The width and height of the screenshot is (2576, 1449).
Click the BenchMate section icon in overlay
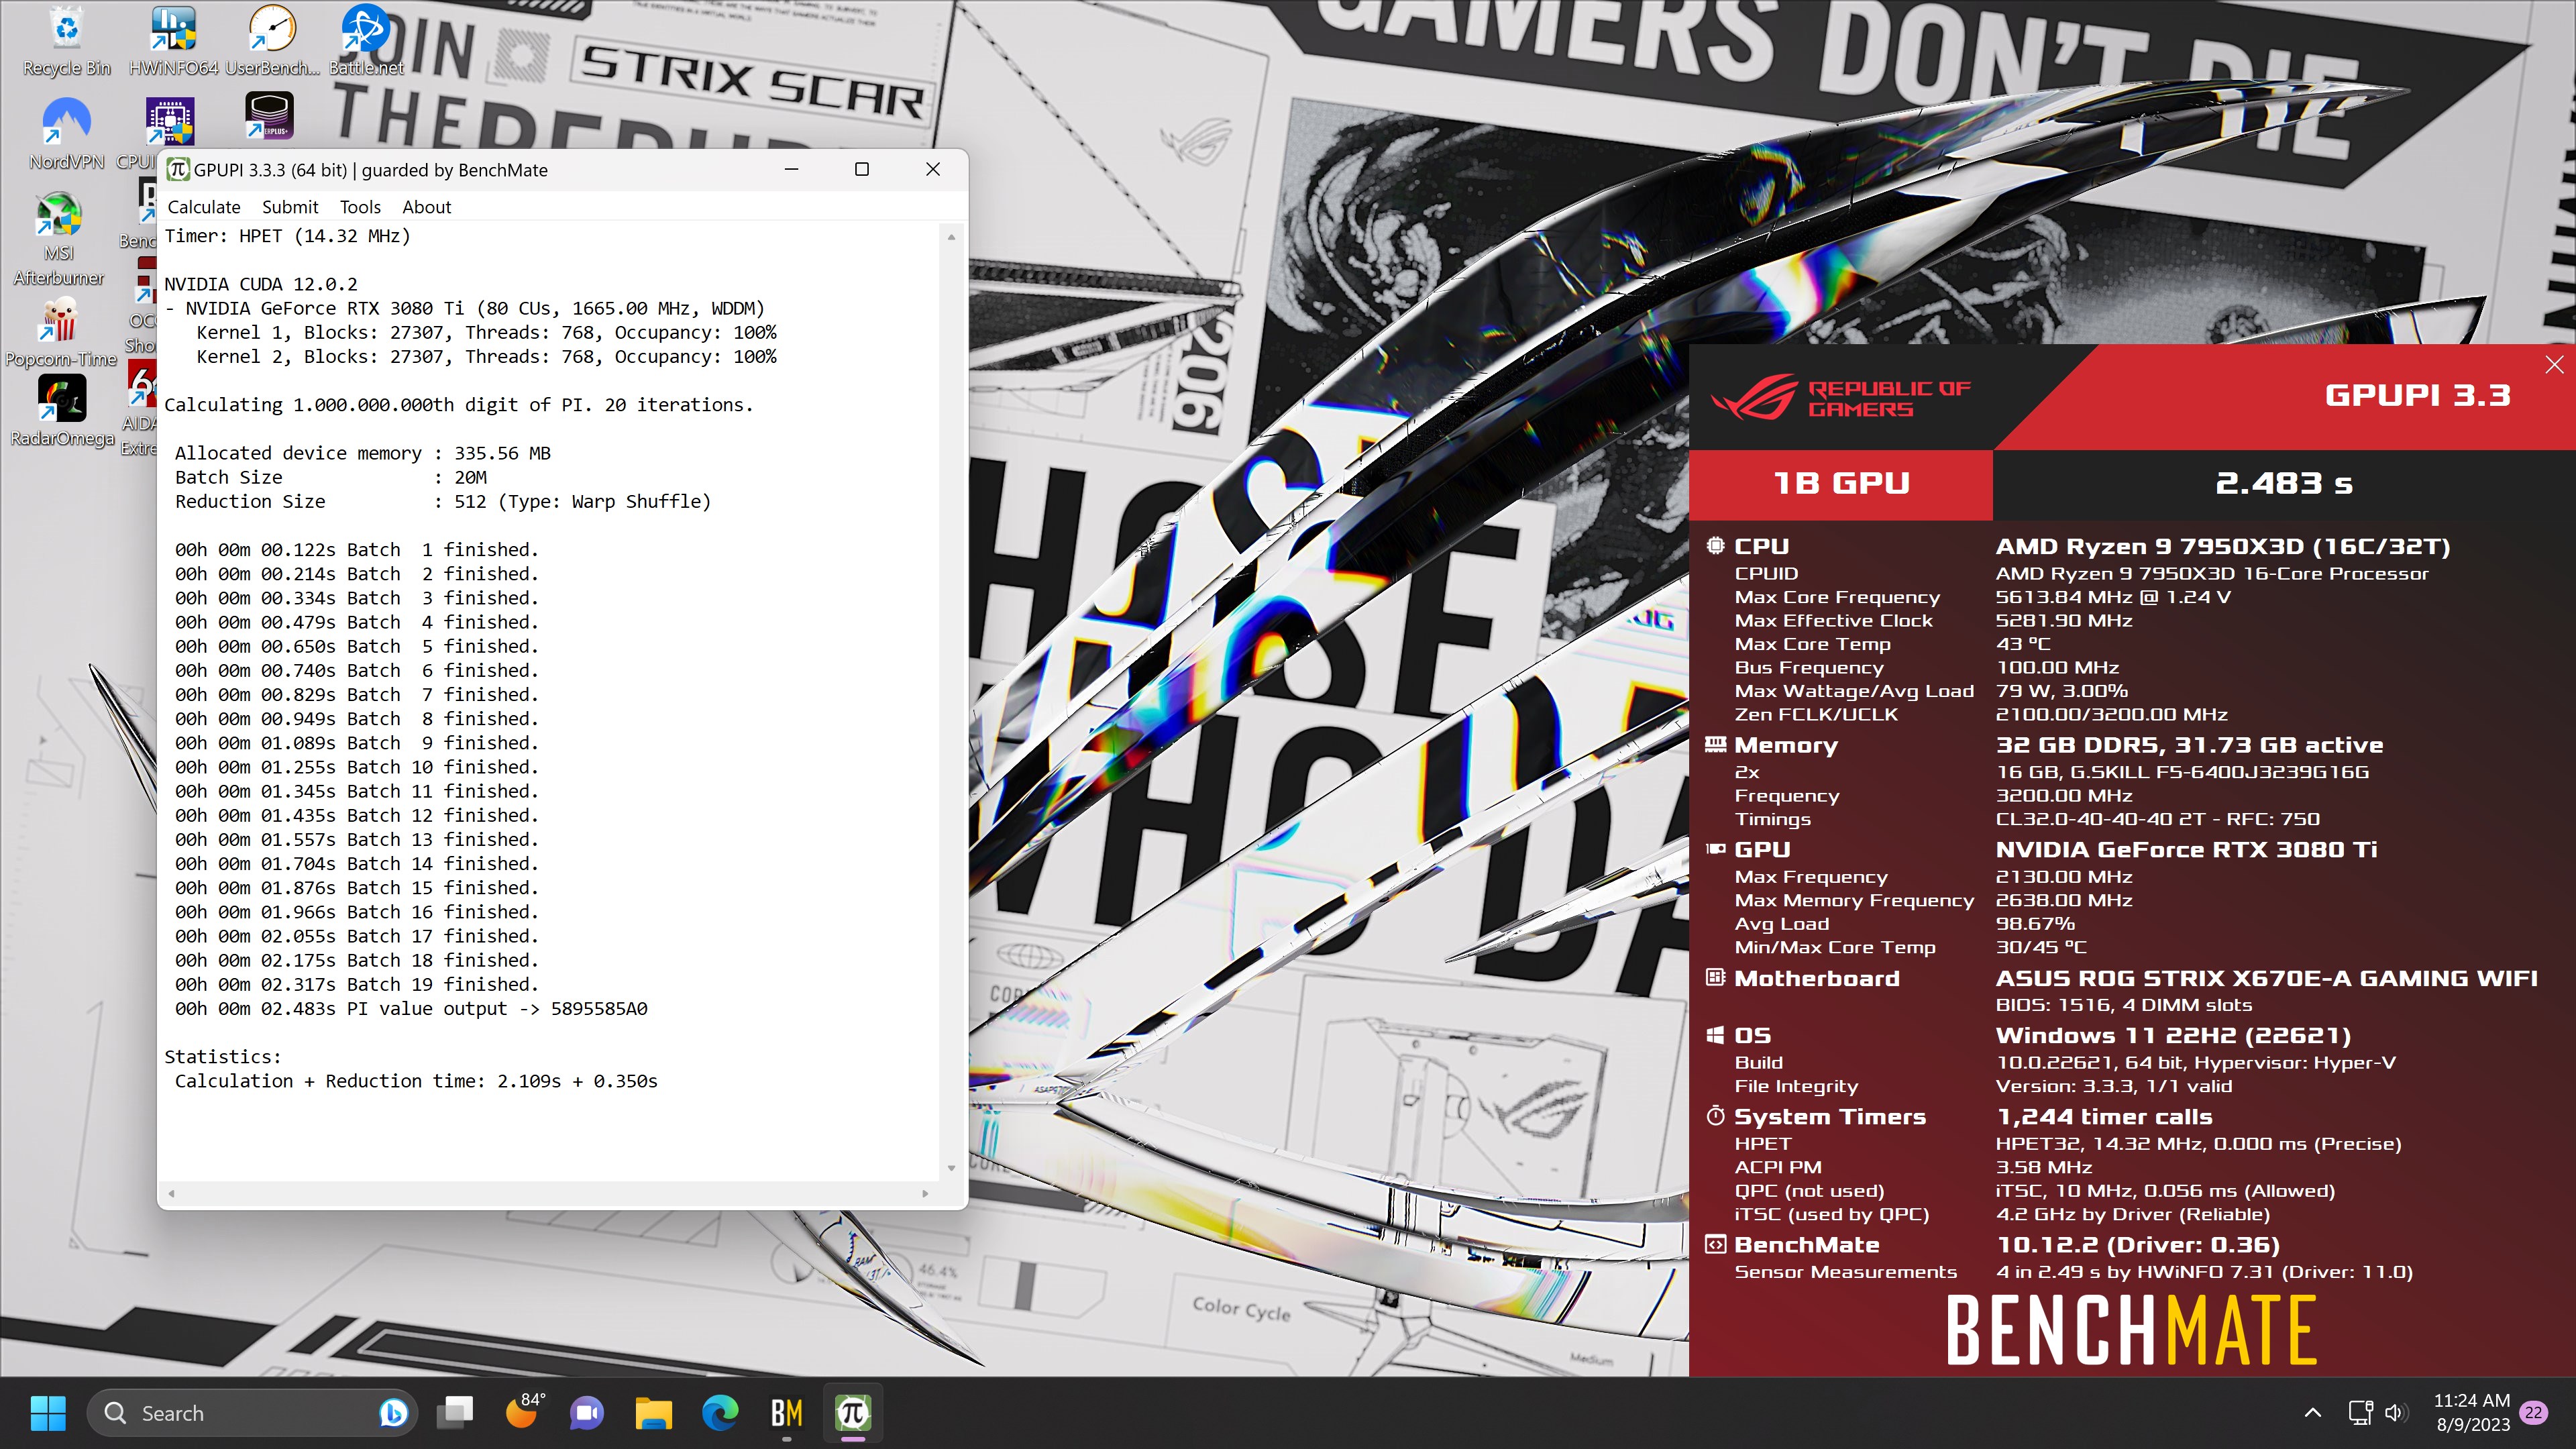[1715, 1244]
